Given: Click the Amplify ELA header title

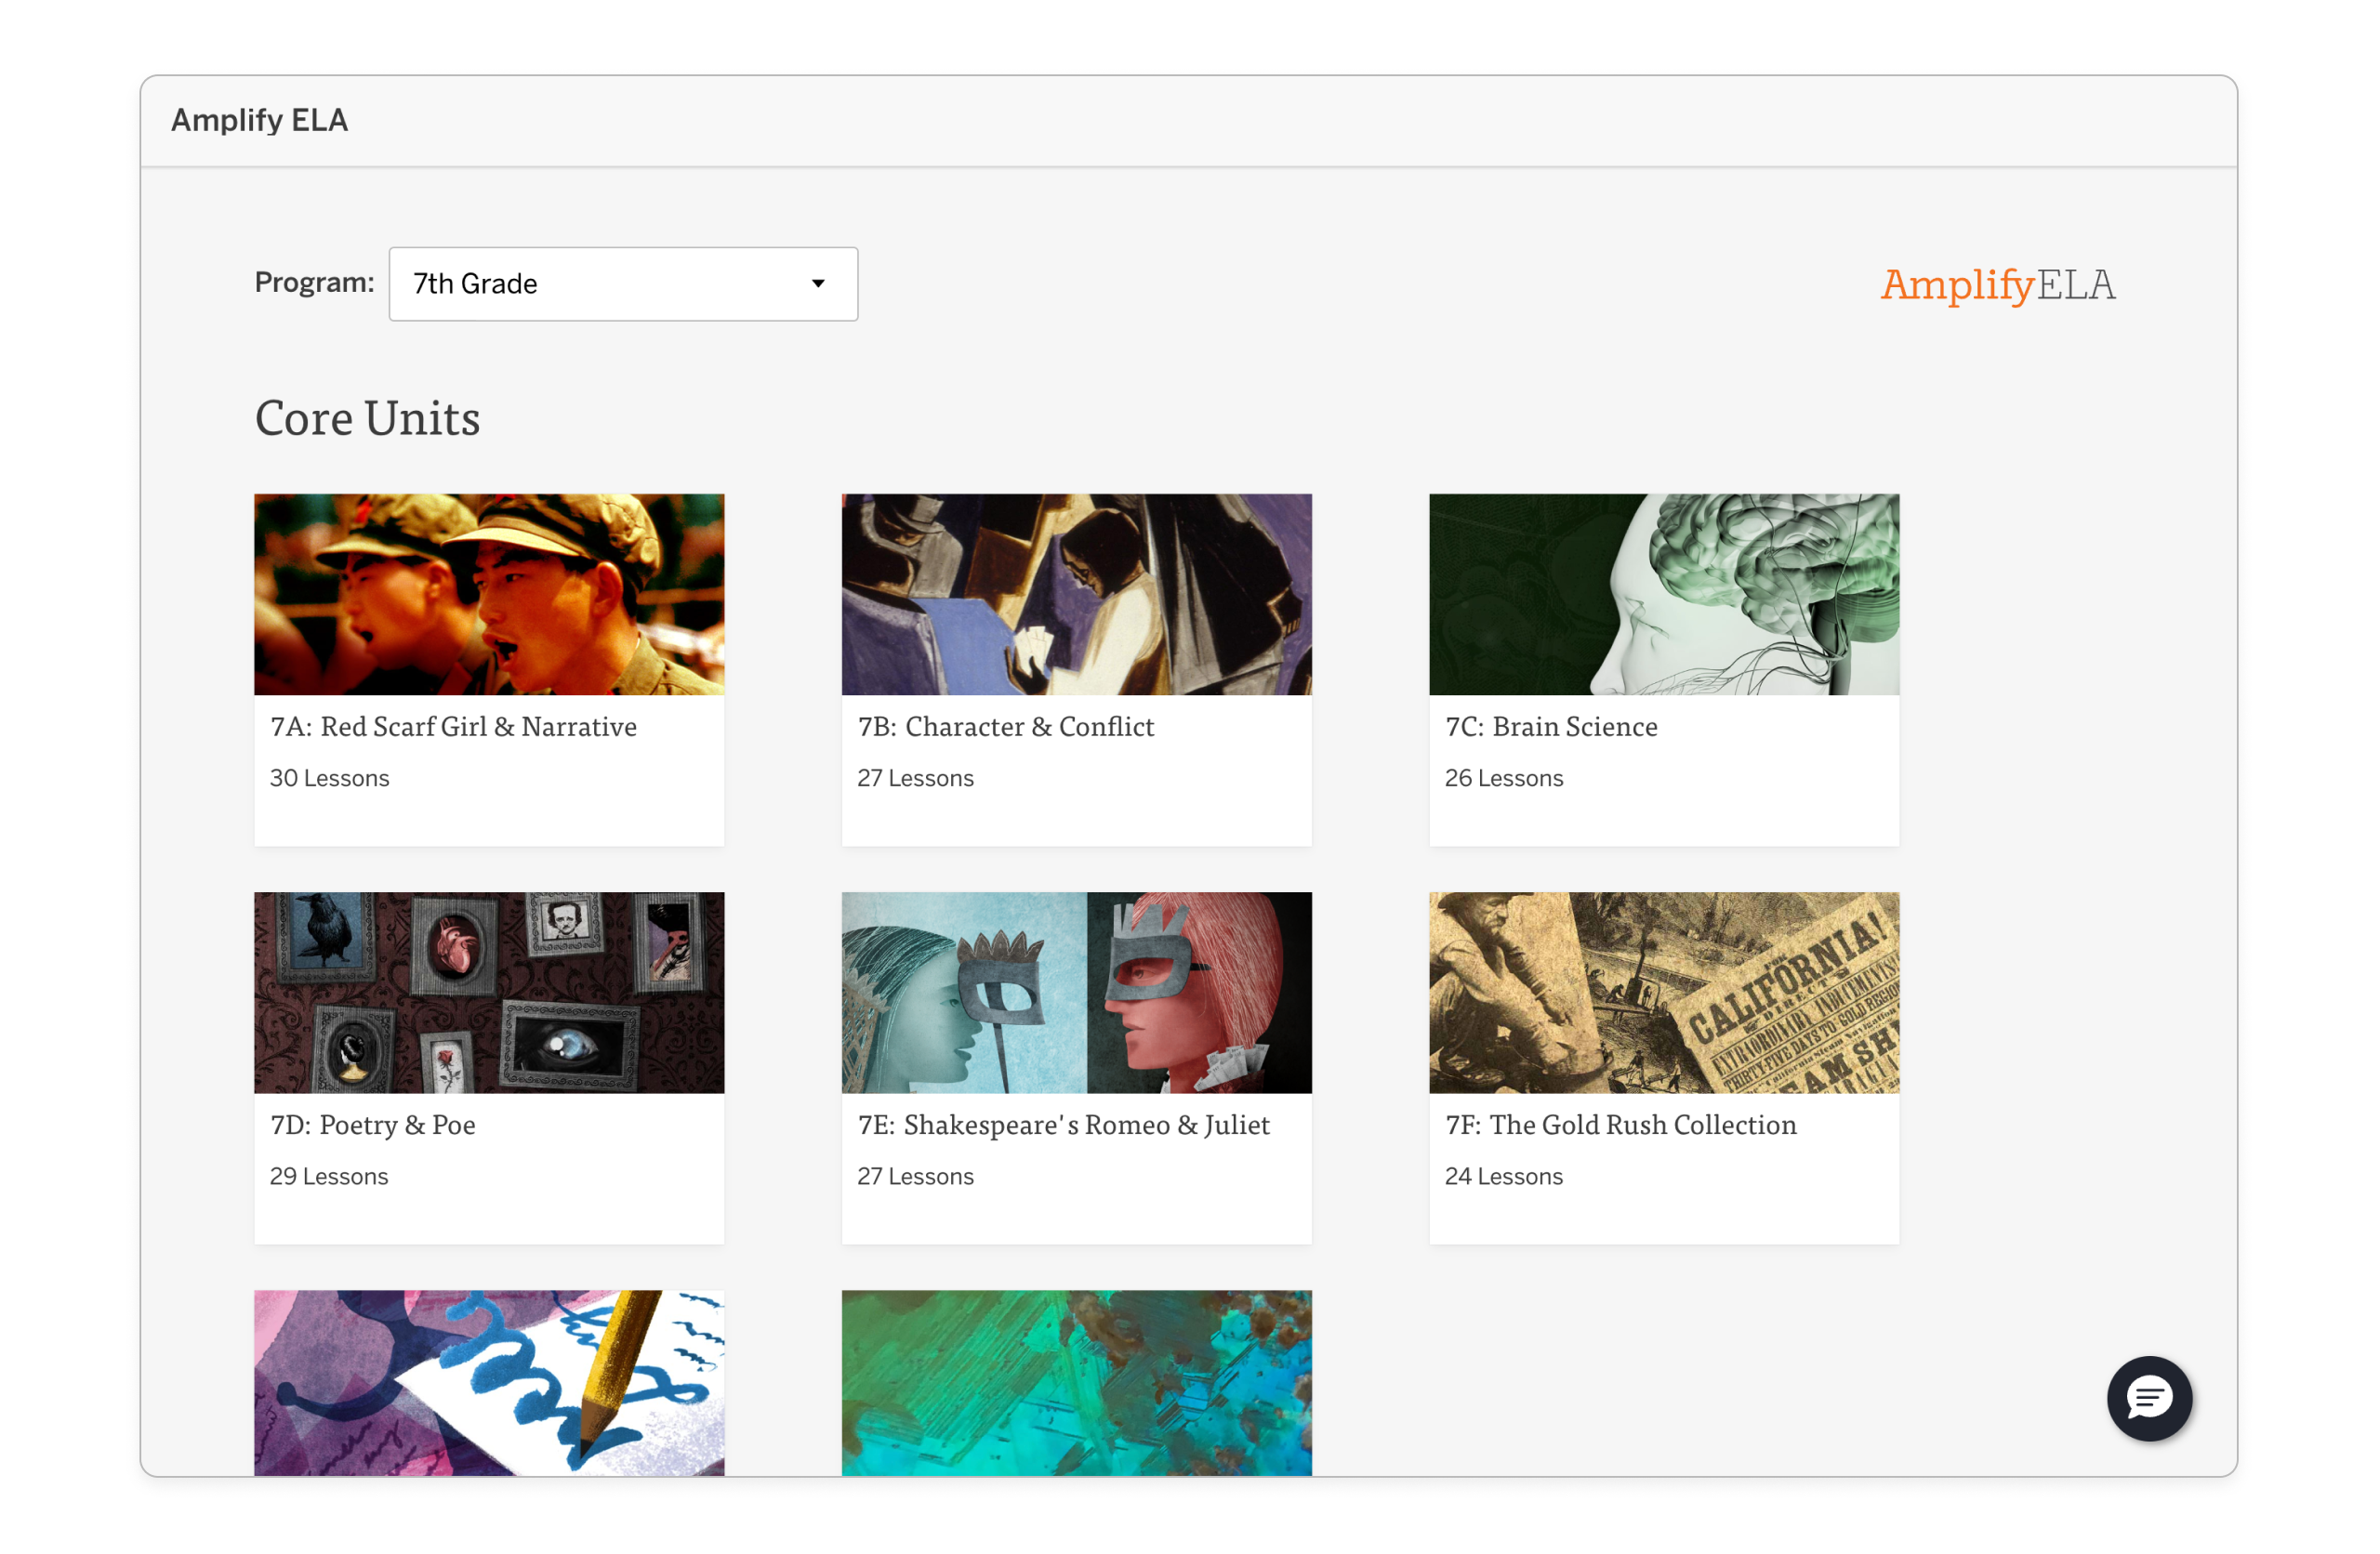Looking at the screenshot, I should pyautogui.click(x=259, y=119).
